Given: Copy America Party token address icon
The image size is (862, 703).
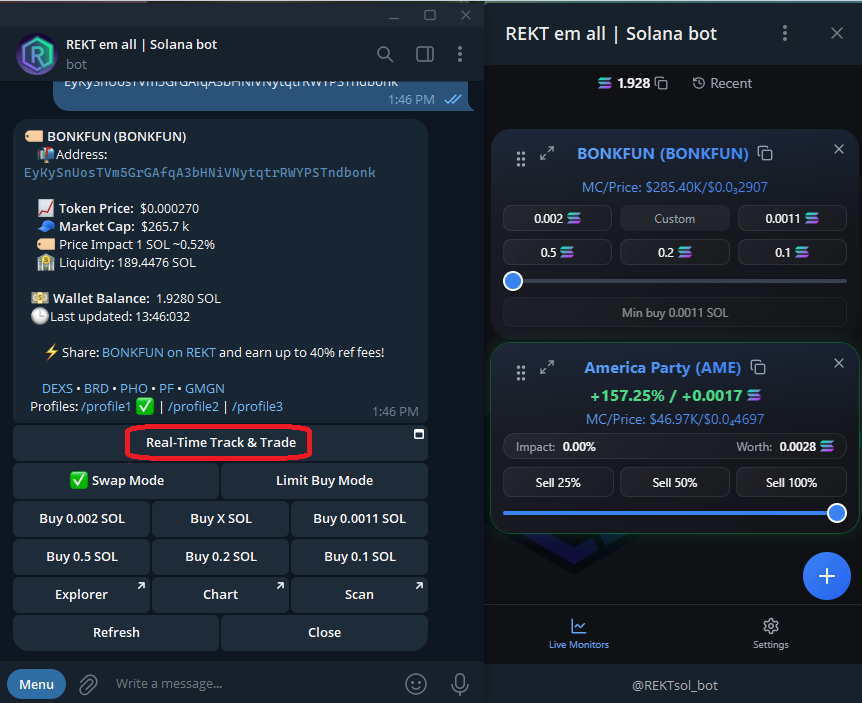Looking at the screenshot, I should [x=758, y=367].
